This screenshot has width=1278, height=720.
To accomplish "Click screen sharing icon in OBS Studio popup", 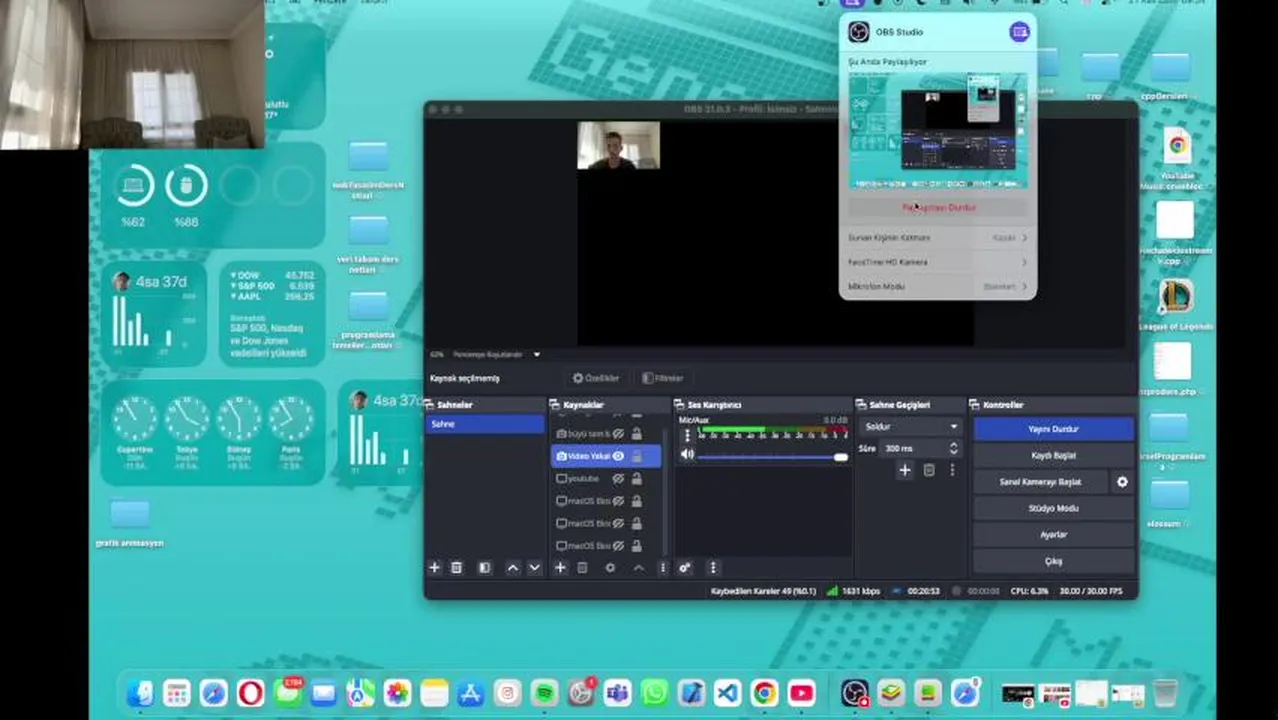I will [1019, 32].
